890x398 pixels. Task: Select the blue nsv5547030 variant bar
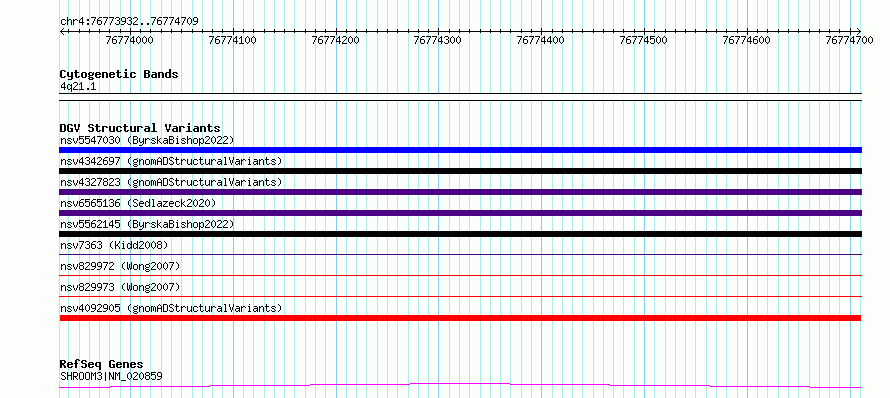pyautogui.click(x=460, y=150)
